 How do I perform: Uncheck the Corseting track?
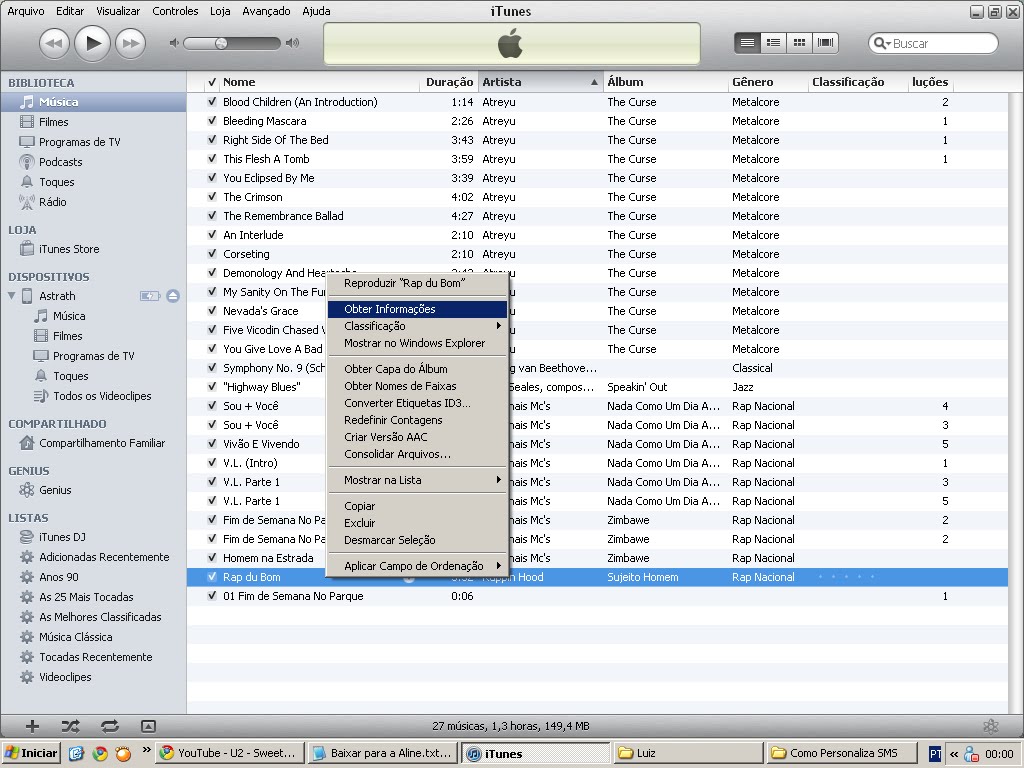point(212,254)
